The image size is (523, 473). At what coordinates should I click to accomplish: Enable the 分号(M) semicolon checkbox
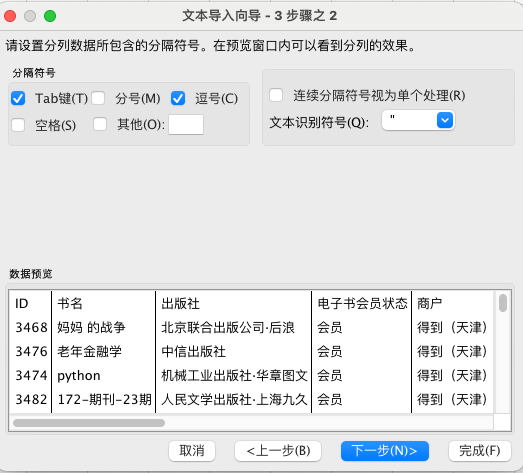pyautogui.click(x=98, y=98)
